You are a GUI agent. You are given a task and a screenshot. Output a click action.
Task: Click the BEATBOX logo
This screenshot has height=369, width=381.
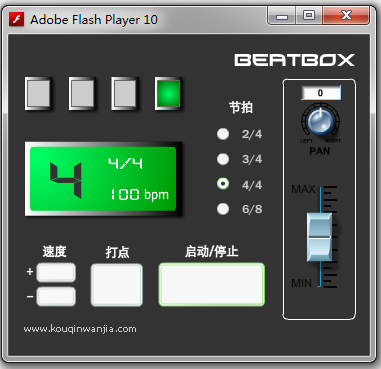(294, 60)
